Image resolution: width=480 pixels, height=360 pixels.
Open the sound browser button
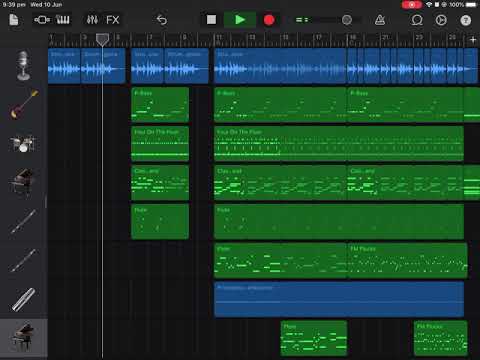tap(42, 20)
